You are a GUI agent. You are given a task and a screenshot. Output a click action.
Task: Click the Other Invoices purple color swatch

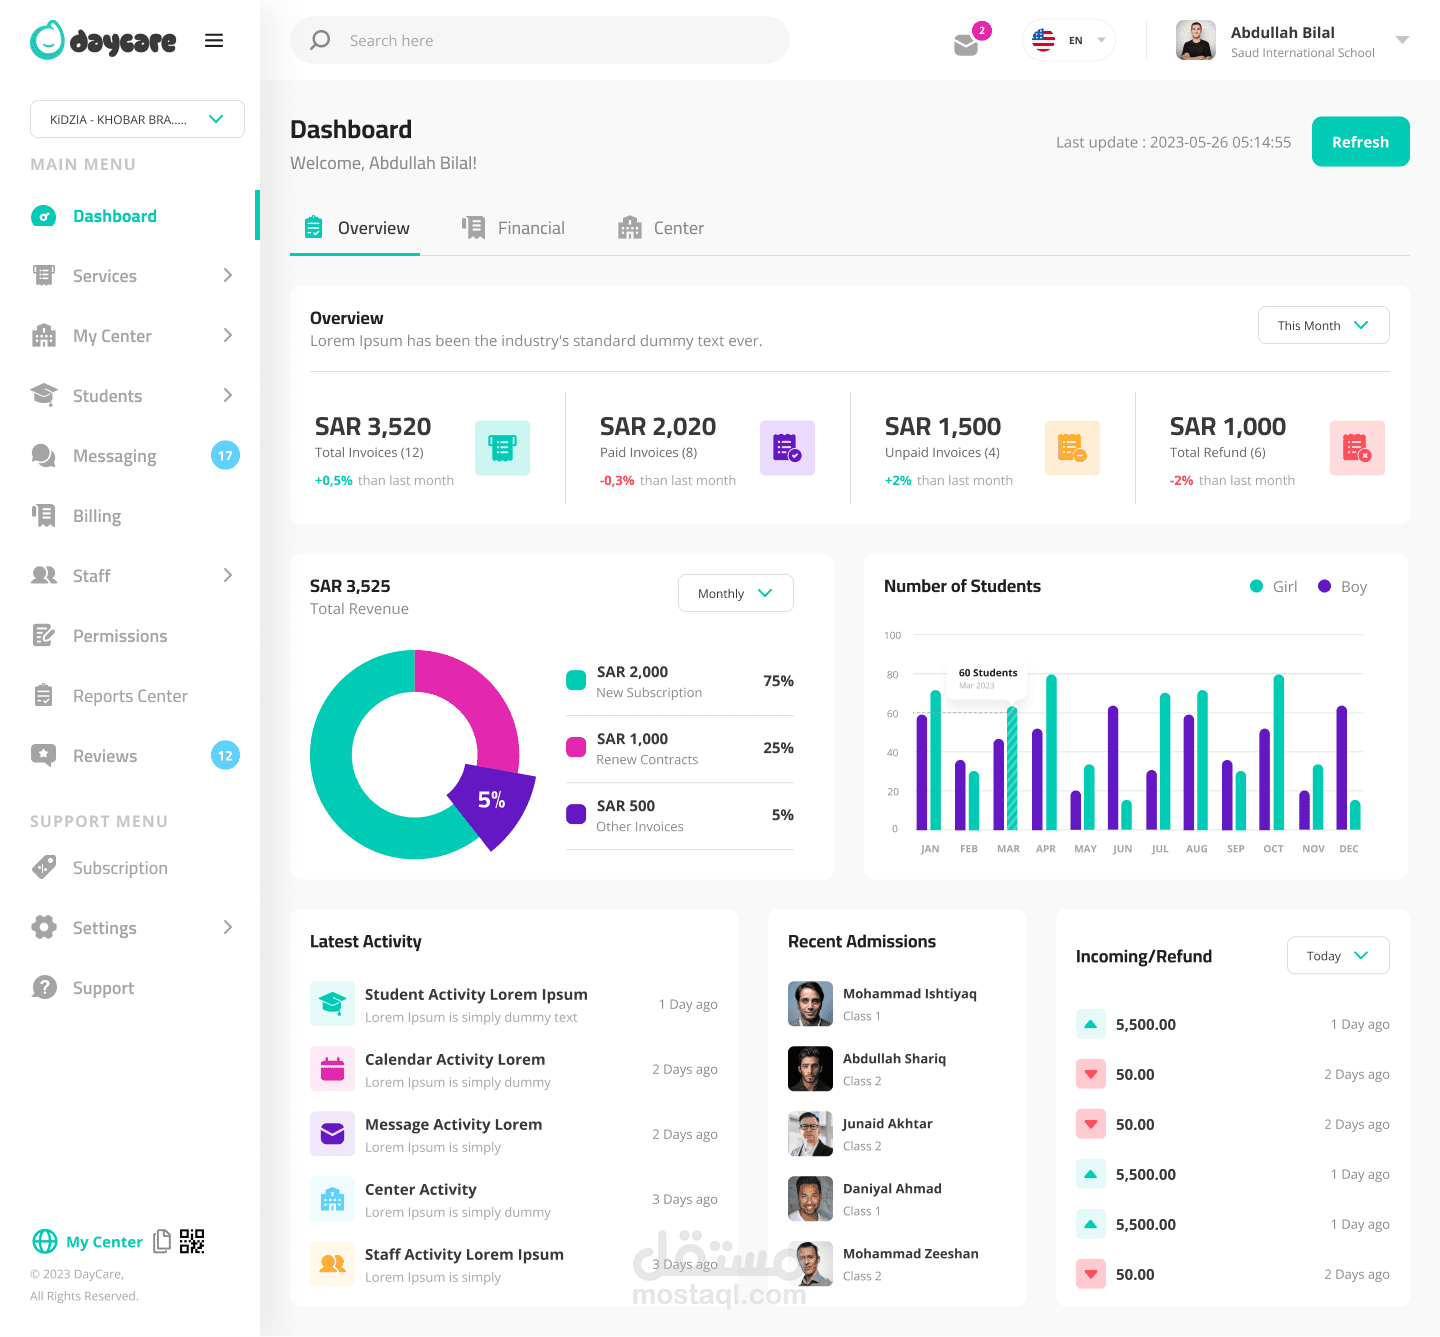point(576,814)
